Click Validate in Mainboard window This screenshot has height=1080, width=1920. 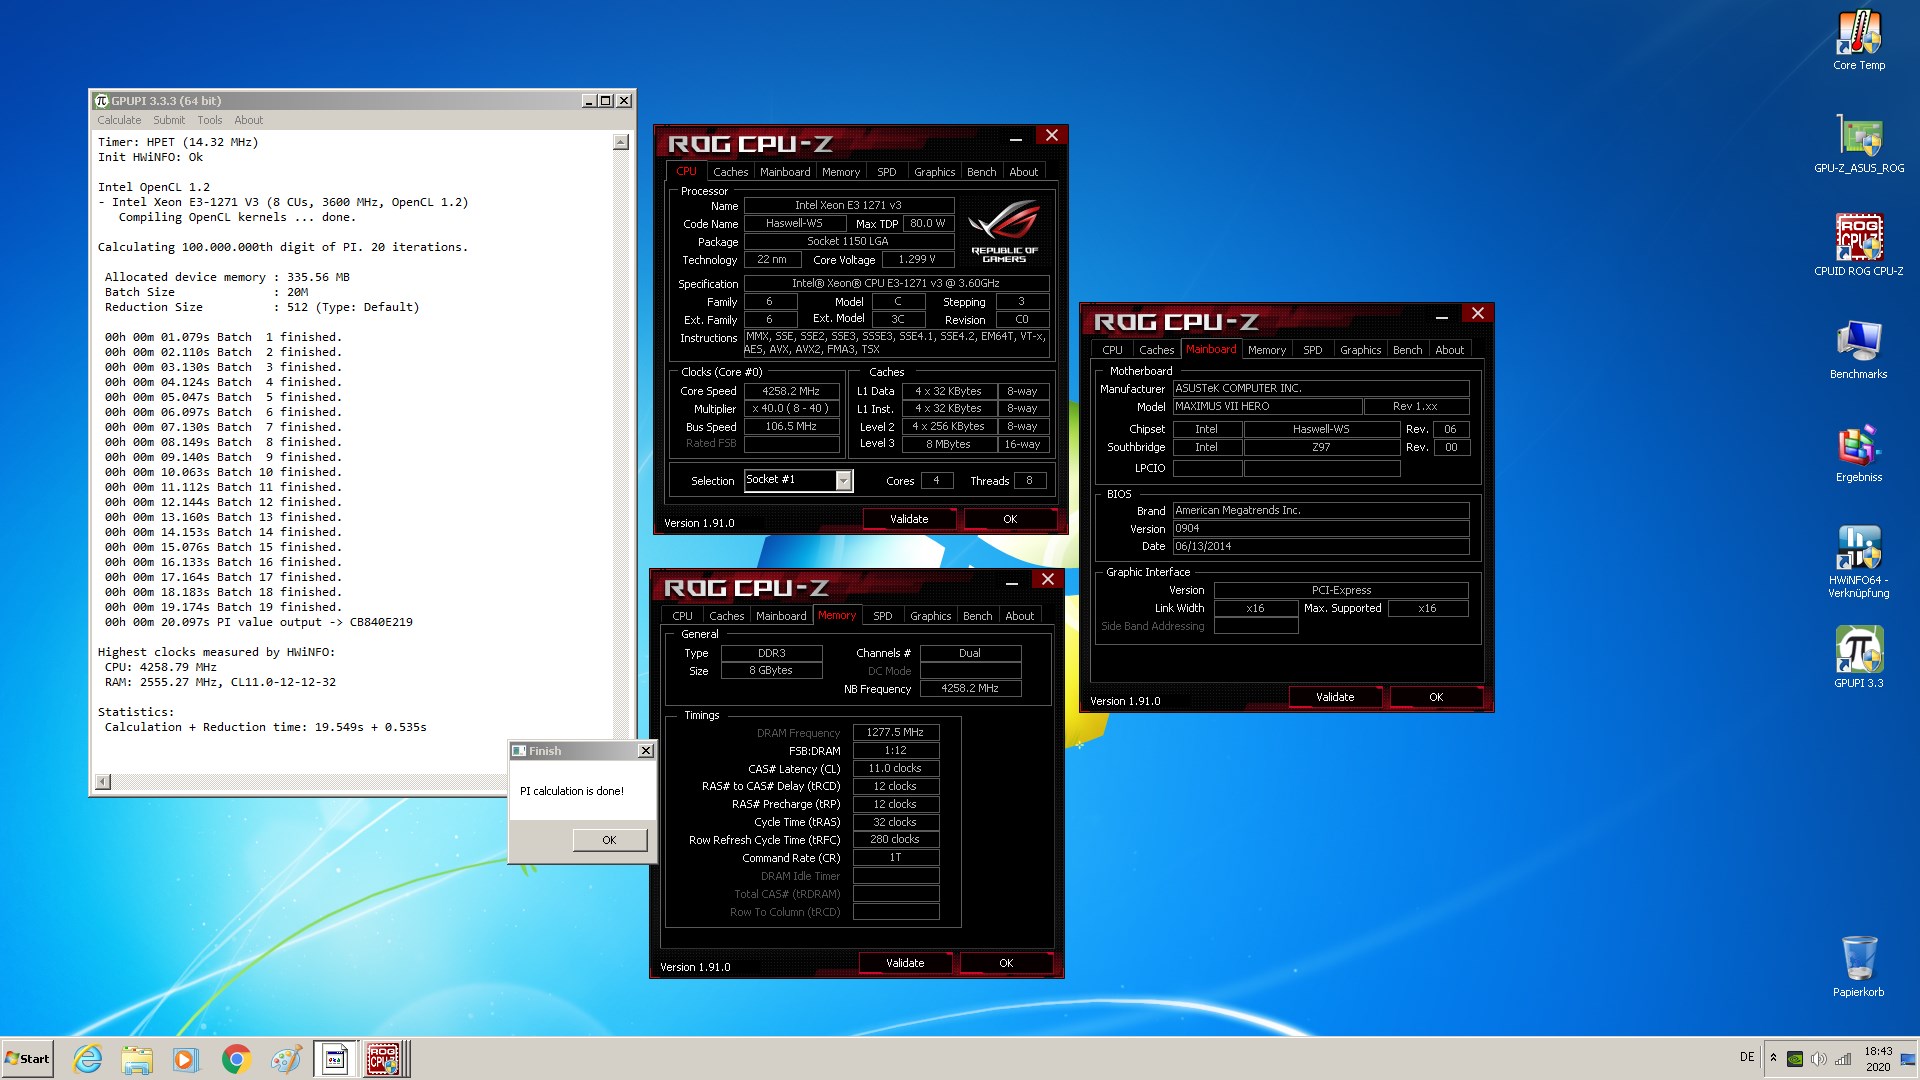(x=1335, y=697)
